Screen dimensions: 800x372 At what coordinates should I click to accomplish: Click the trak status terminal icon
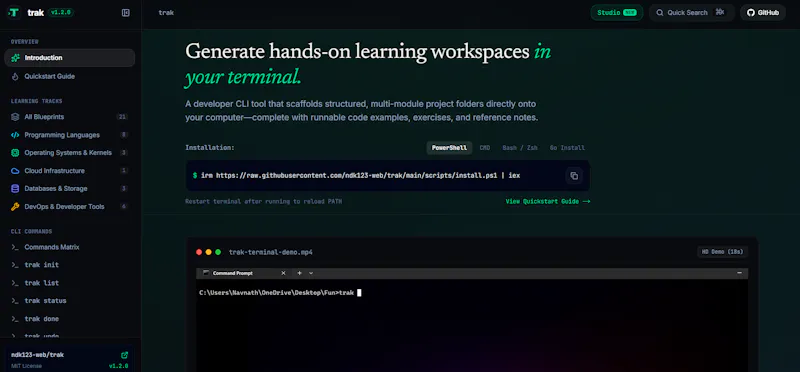(x=15, y=301)
